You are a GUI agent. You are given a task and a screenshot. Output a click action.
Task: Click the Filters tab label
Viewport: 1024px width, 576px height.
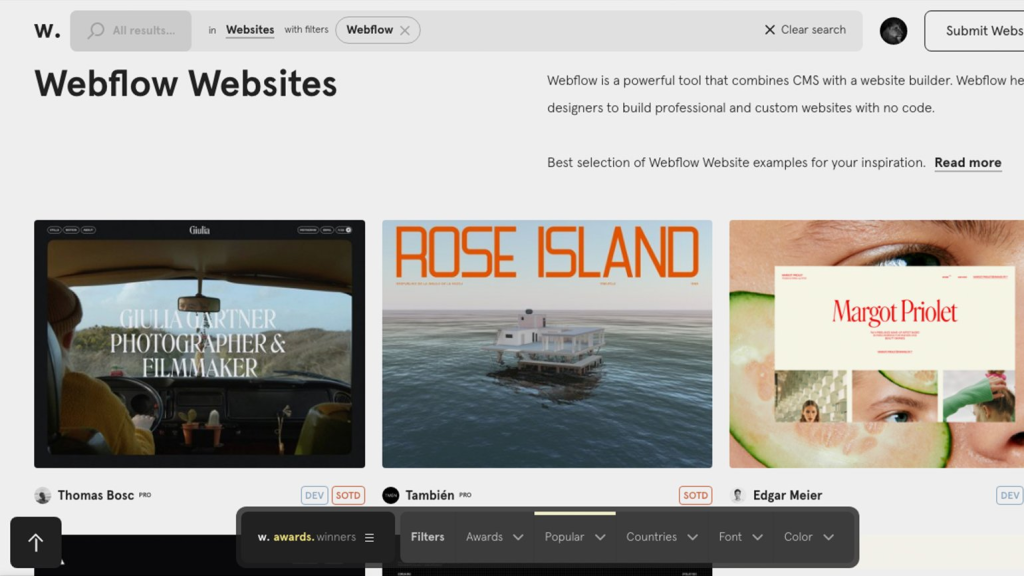pyautogui.click(x=427, y=538)
